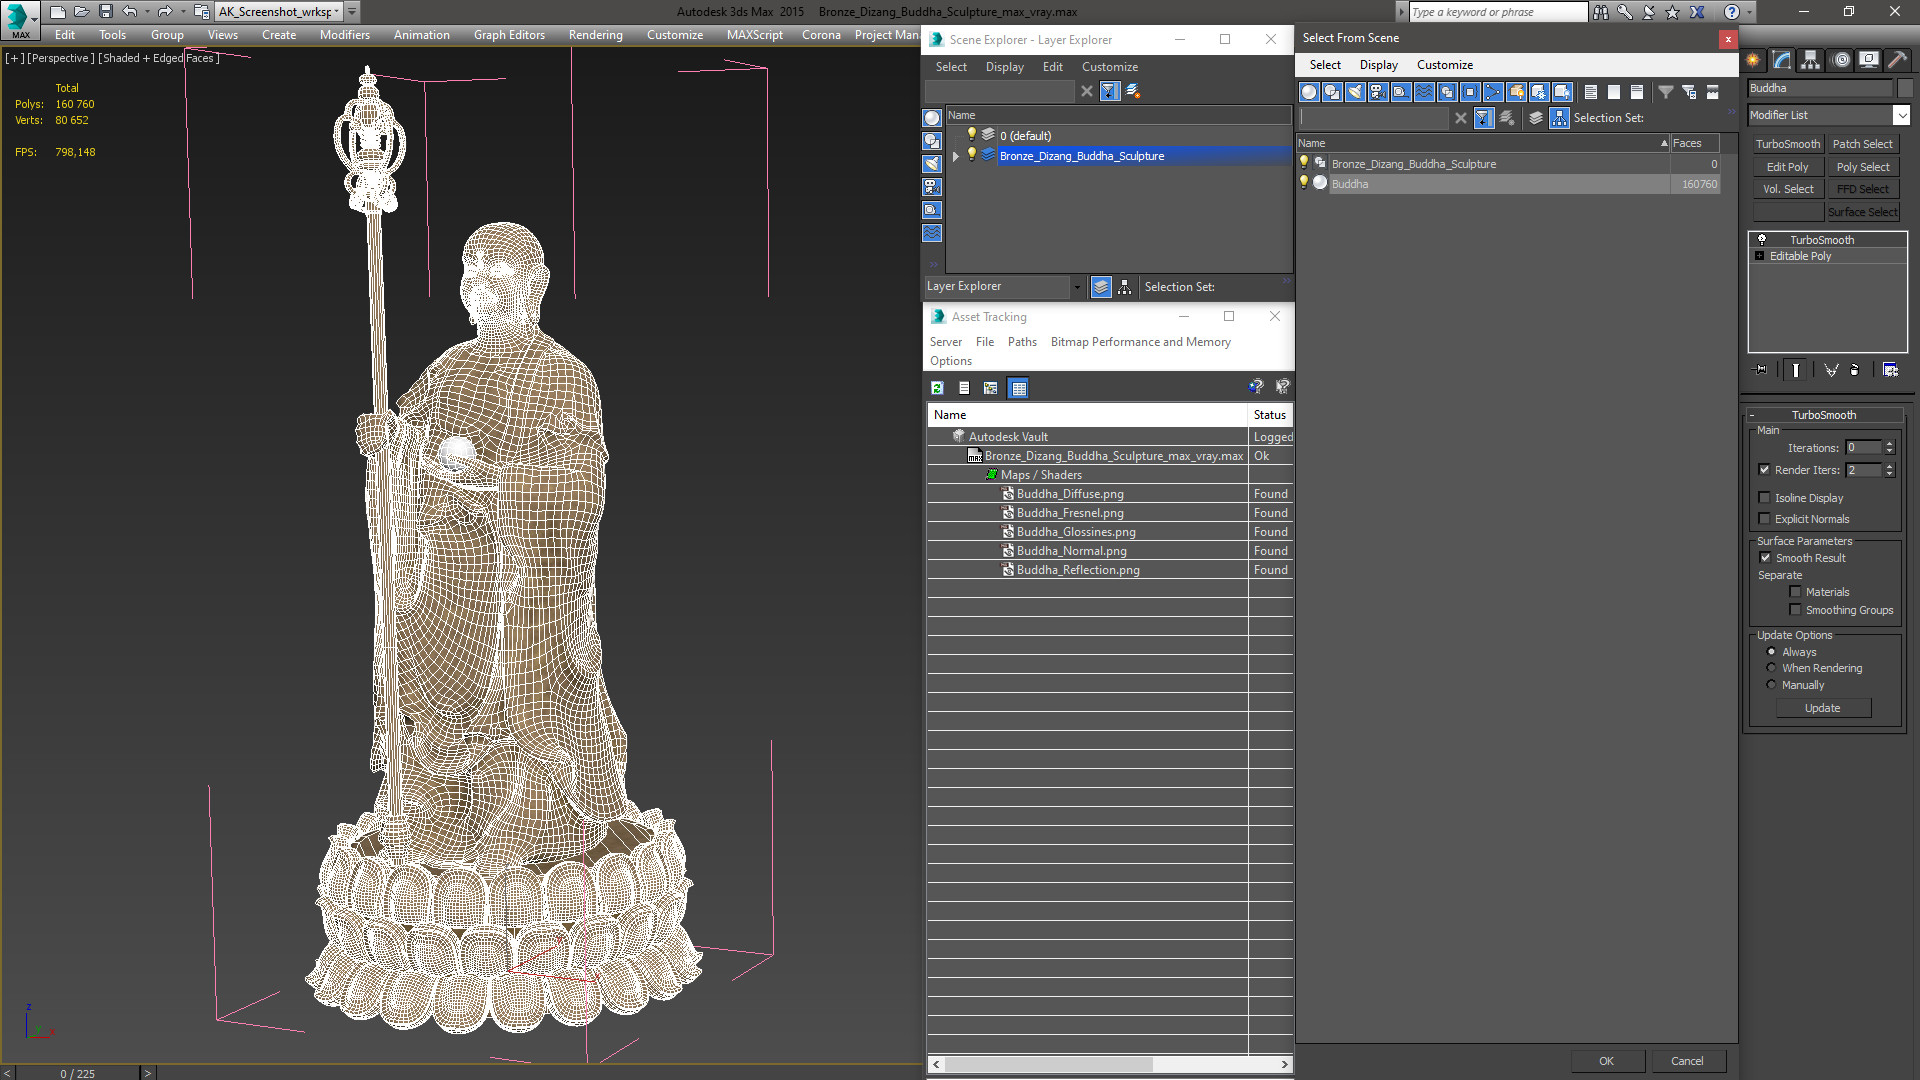The image size is (1920, 1080).
Task: Toggle lights display filter in Select From Scene
Action: pos(1355,92)
